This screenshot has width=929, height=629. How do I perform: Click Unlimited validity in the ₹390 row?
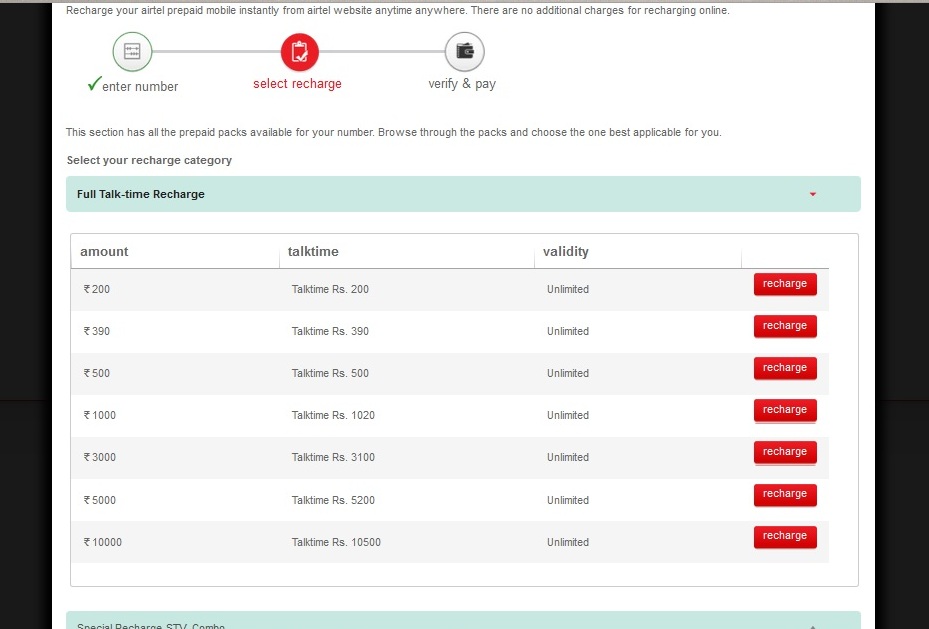coord(568,331)
